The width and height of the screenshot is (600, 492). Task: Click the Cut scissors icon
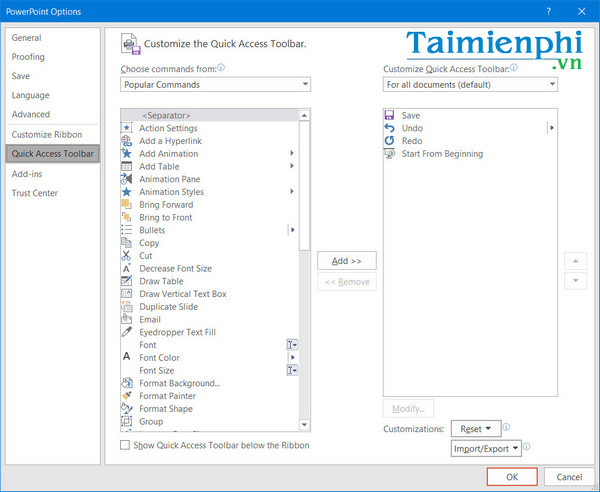tap(127, 255)
